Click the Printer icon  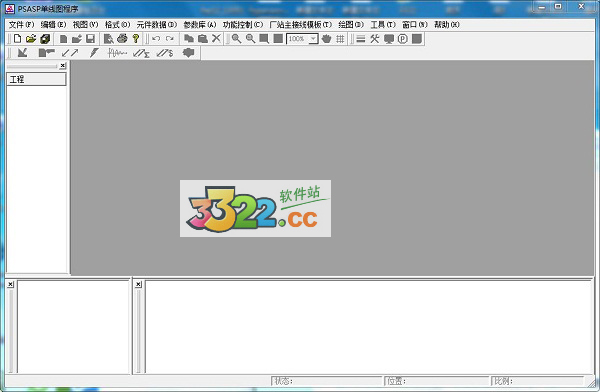tap(122, 39)
